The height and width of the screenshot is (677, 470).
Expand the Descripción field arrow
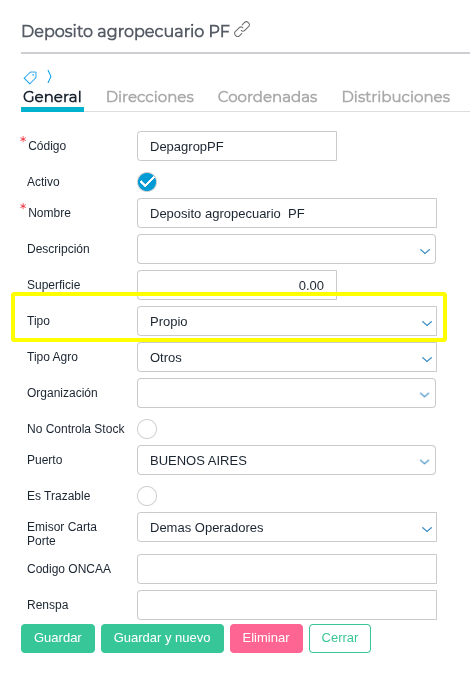[x=425, y=251]
